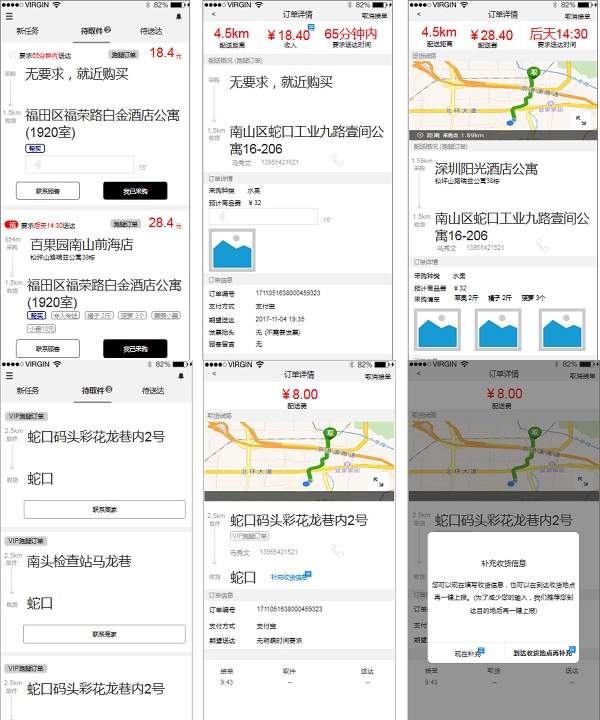Screen dimensions: 600x720
Task: Open the single product photo on 65分钟内 order
Action: click(x=232, y=249)
